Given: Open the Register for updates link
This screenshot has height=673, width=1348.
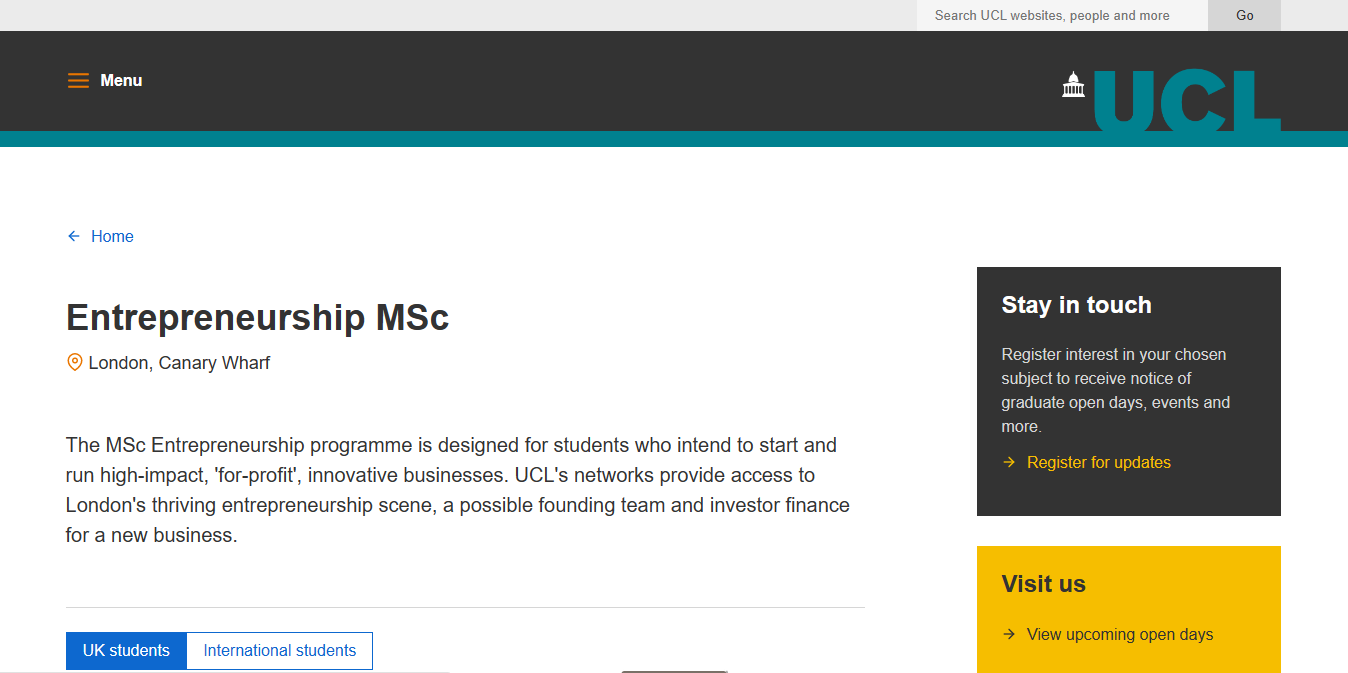Looking at the screenshot, I should [x=1098, y=462].
